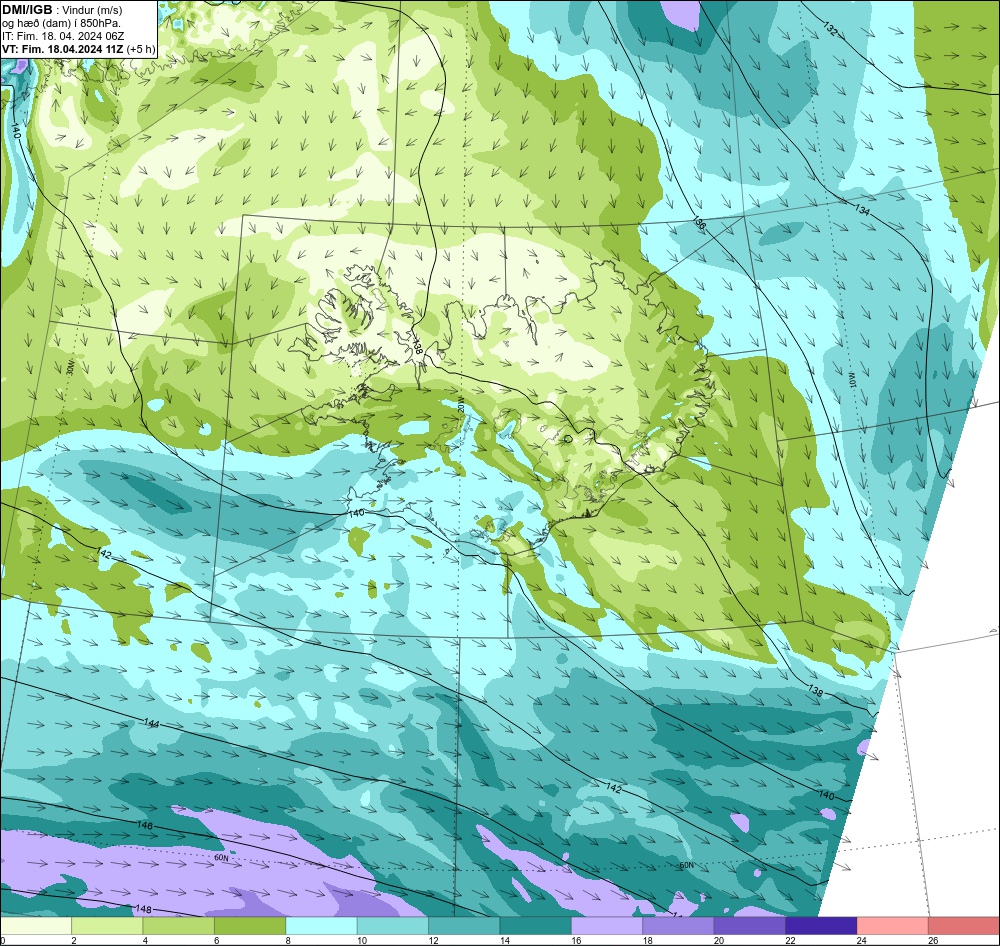This screenshot has height=946, width=1000.
Task: Click the 22–24 m/s dark indigo legend swatch
Action: [x=821, y=926]
